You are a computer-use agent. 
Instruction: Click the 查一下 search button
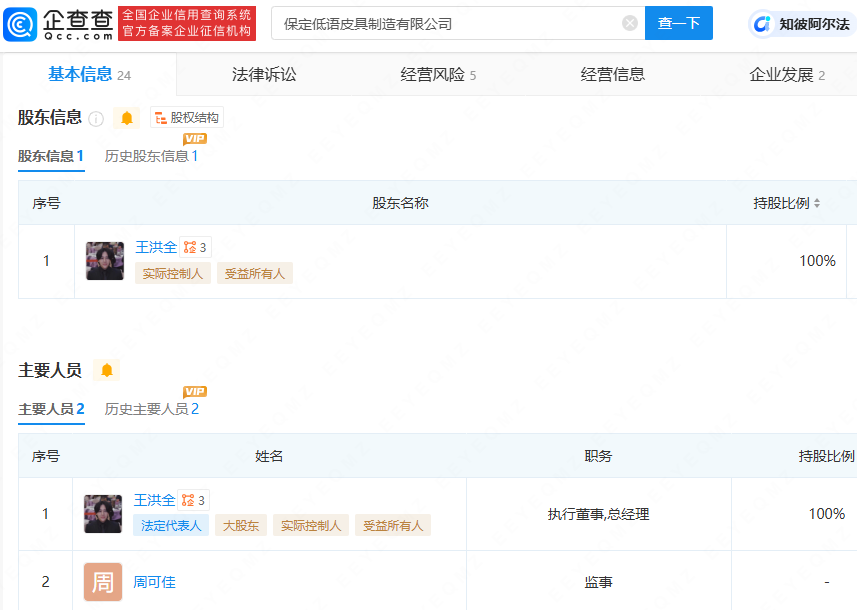(x=679, y=22)
